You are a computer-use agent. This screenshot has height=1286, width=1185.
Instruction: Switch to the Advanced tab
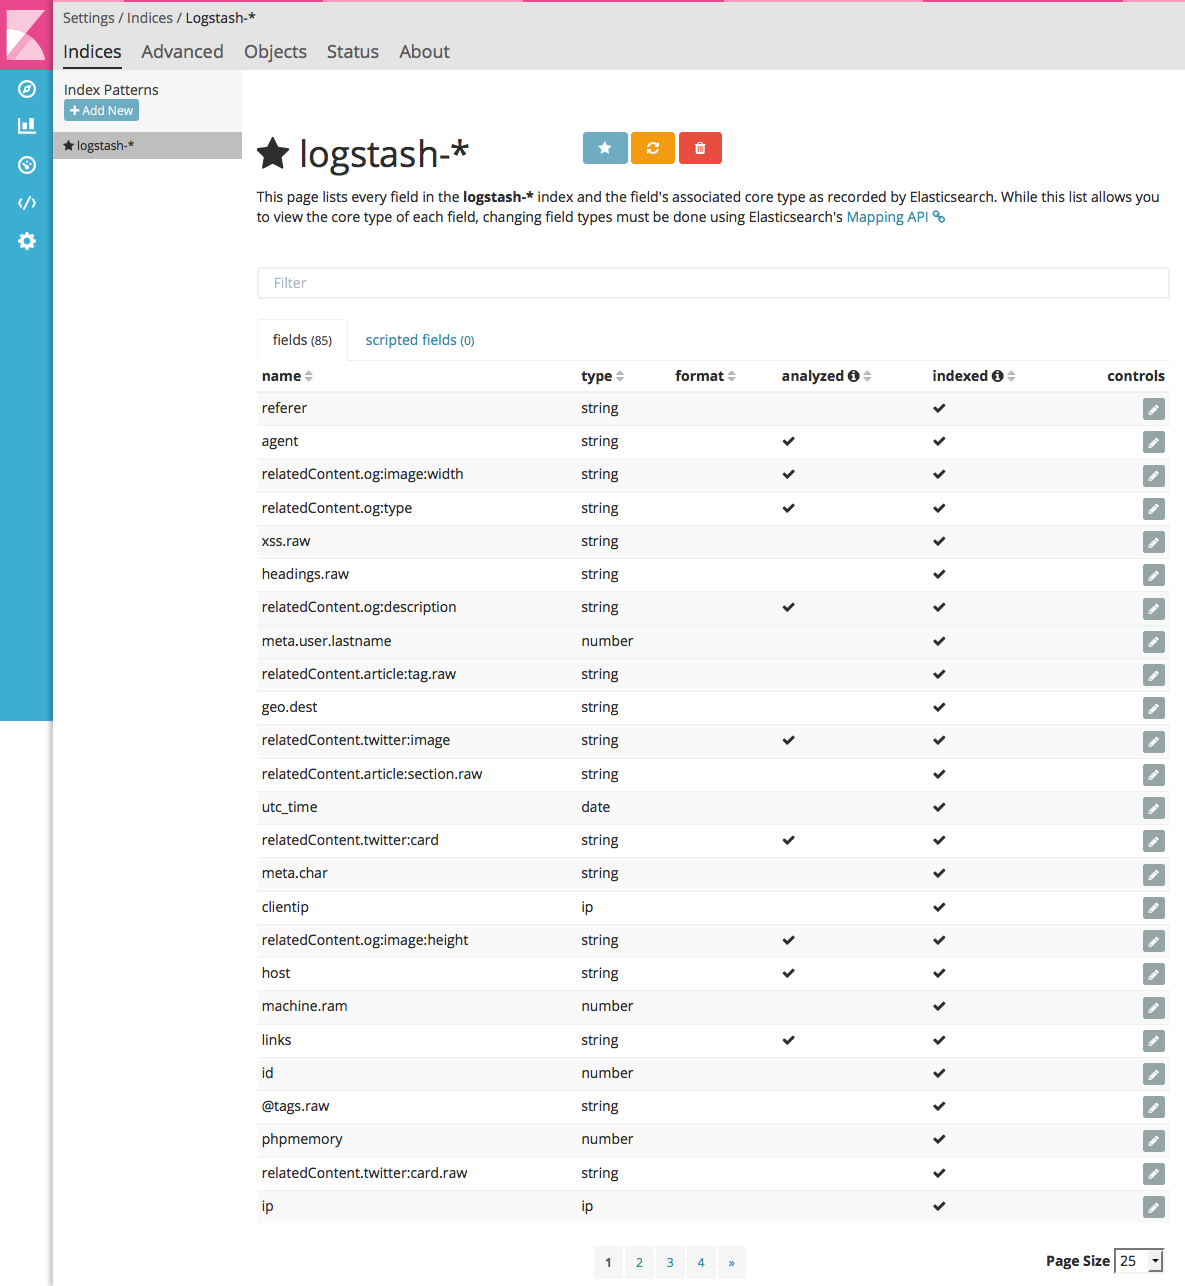tap(182, 52)
